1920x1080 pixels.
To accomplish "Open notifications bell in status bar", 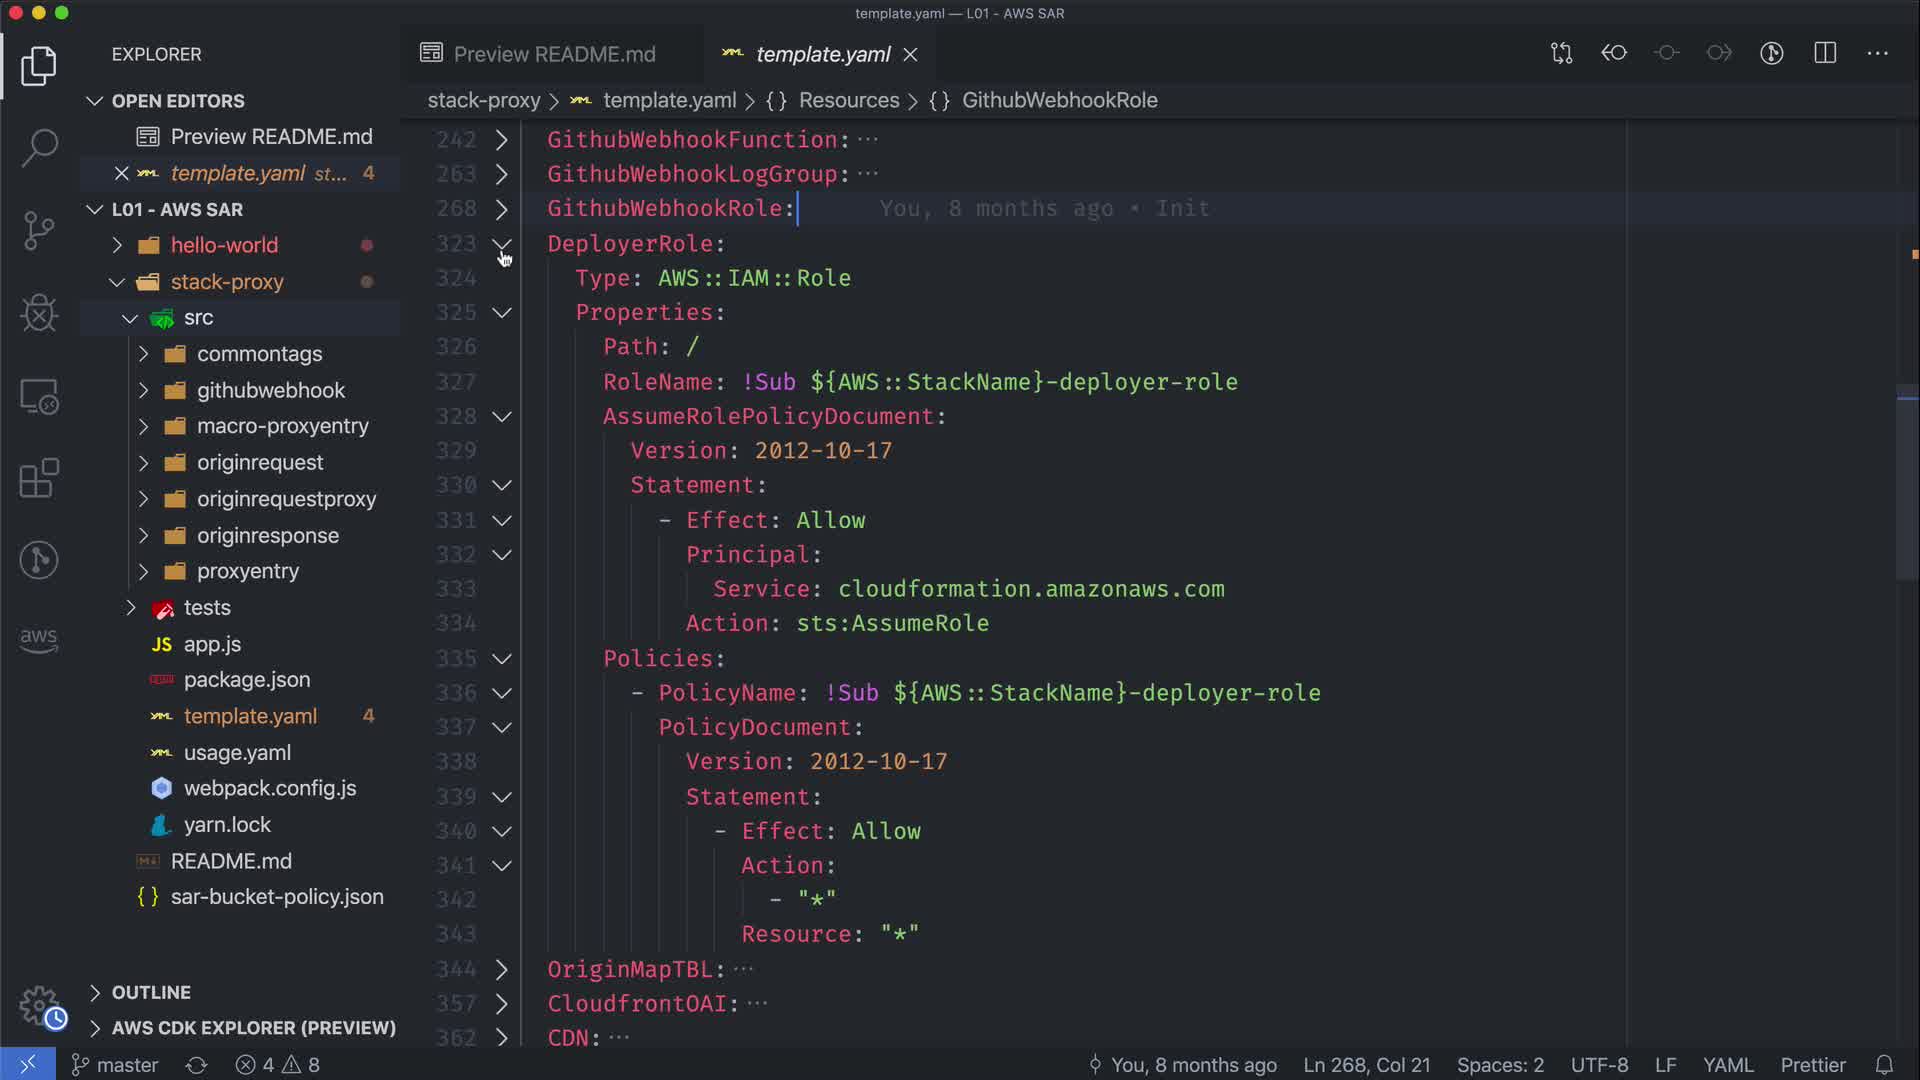I will (1884, 1065).
